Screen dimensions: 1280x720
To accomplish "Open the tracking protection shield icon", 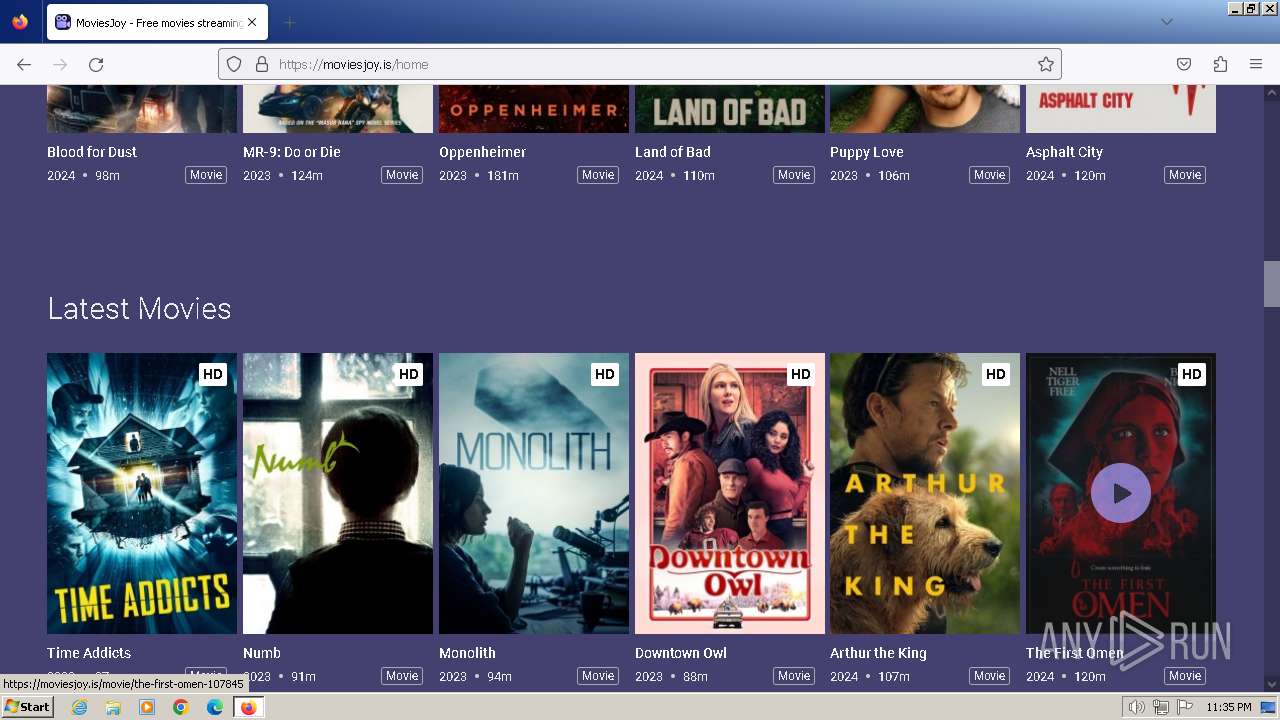I will [x=234, y=64].
